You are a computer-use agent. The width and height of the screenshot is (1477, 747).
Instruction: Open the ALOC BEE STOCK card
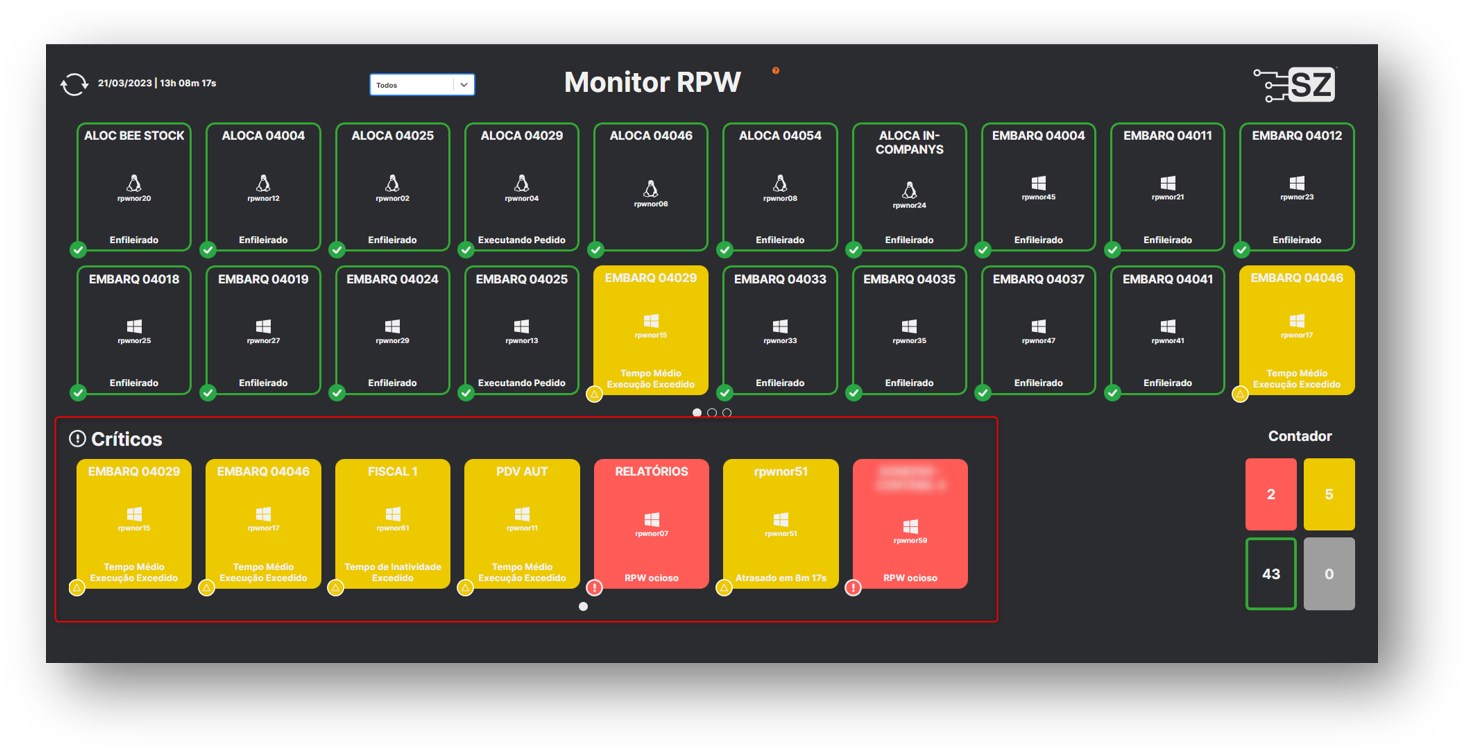coord(134,187)
